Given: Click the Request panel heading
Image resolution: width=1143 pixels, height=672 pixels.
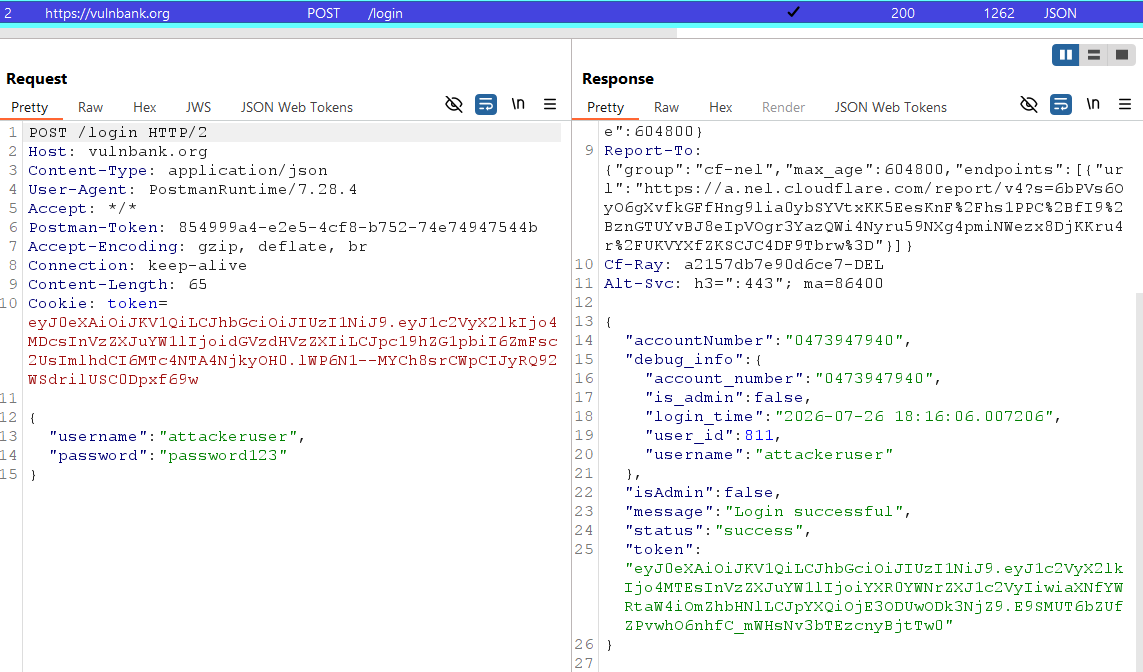Looking at the screenshot, I should [x=36, y=79].
